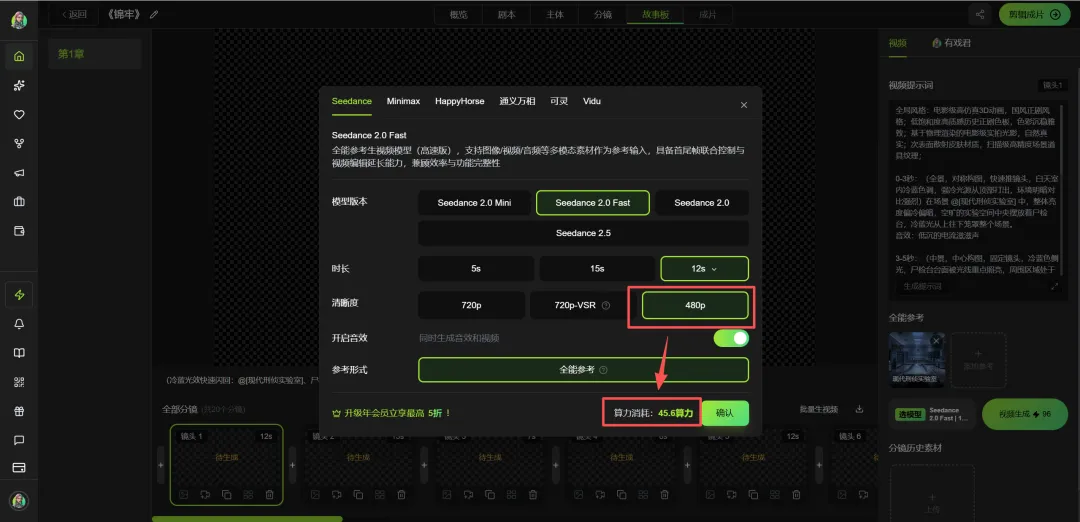The image size is (1080, 522).
Task: Open the 概览 top navigation tab
Action: (458, 14)
